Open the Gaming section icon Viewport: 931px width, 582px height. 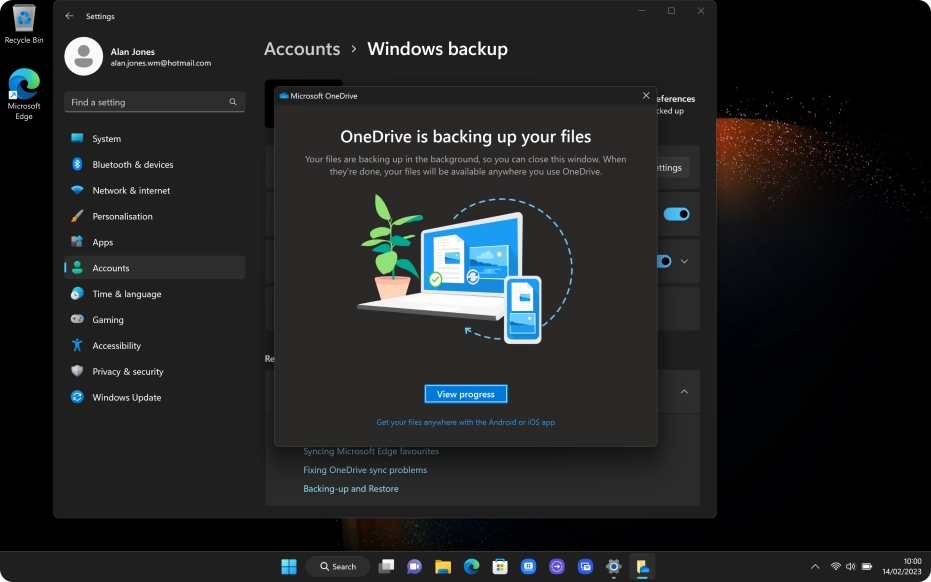coord(77,320)
